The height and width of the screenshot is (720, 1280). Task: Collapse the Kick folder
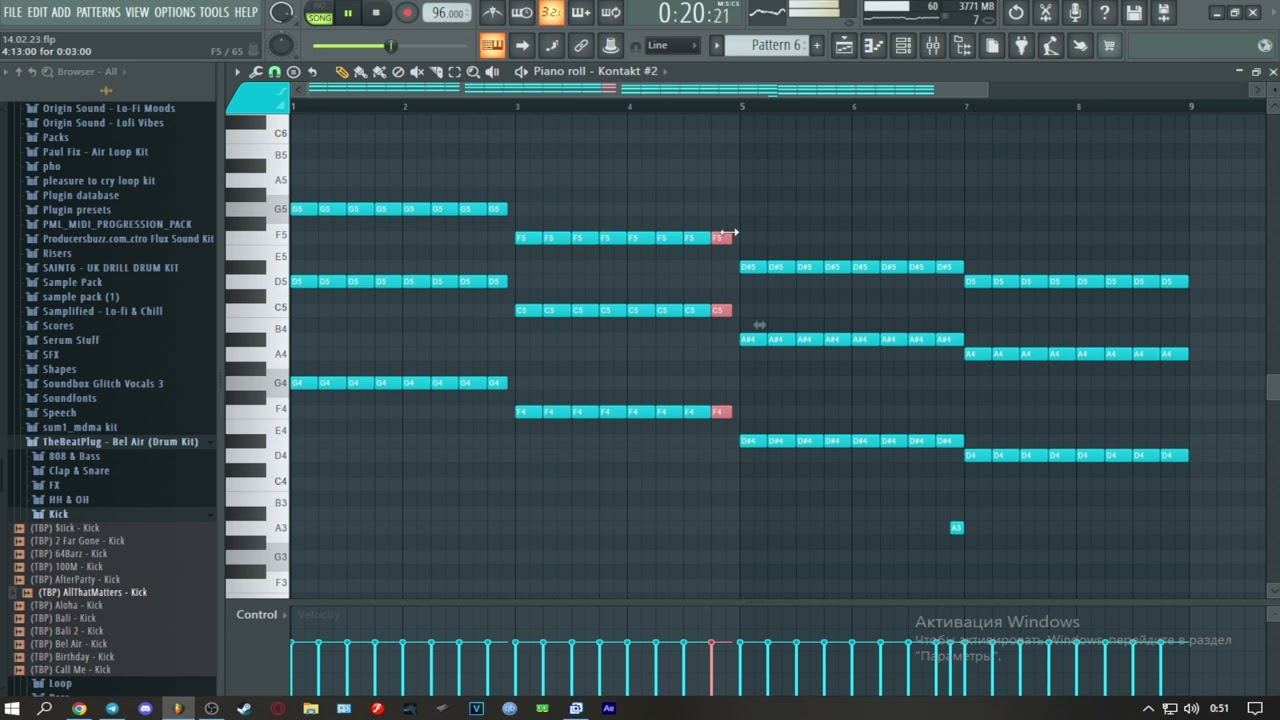pyautogui.click(x=58, y=514)
